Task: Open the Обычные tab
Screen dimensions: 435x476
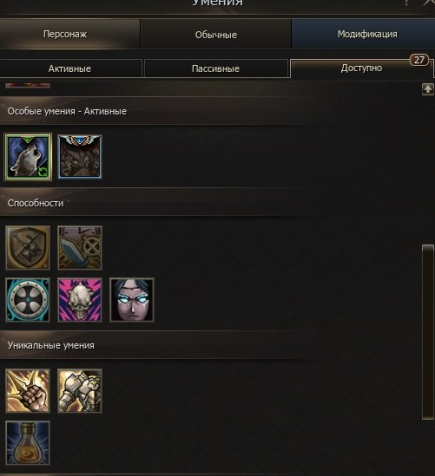Action: tap(216, 34)
